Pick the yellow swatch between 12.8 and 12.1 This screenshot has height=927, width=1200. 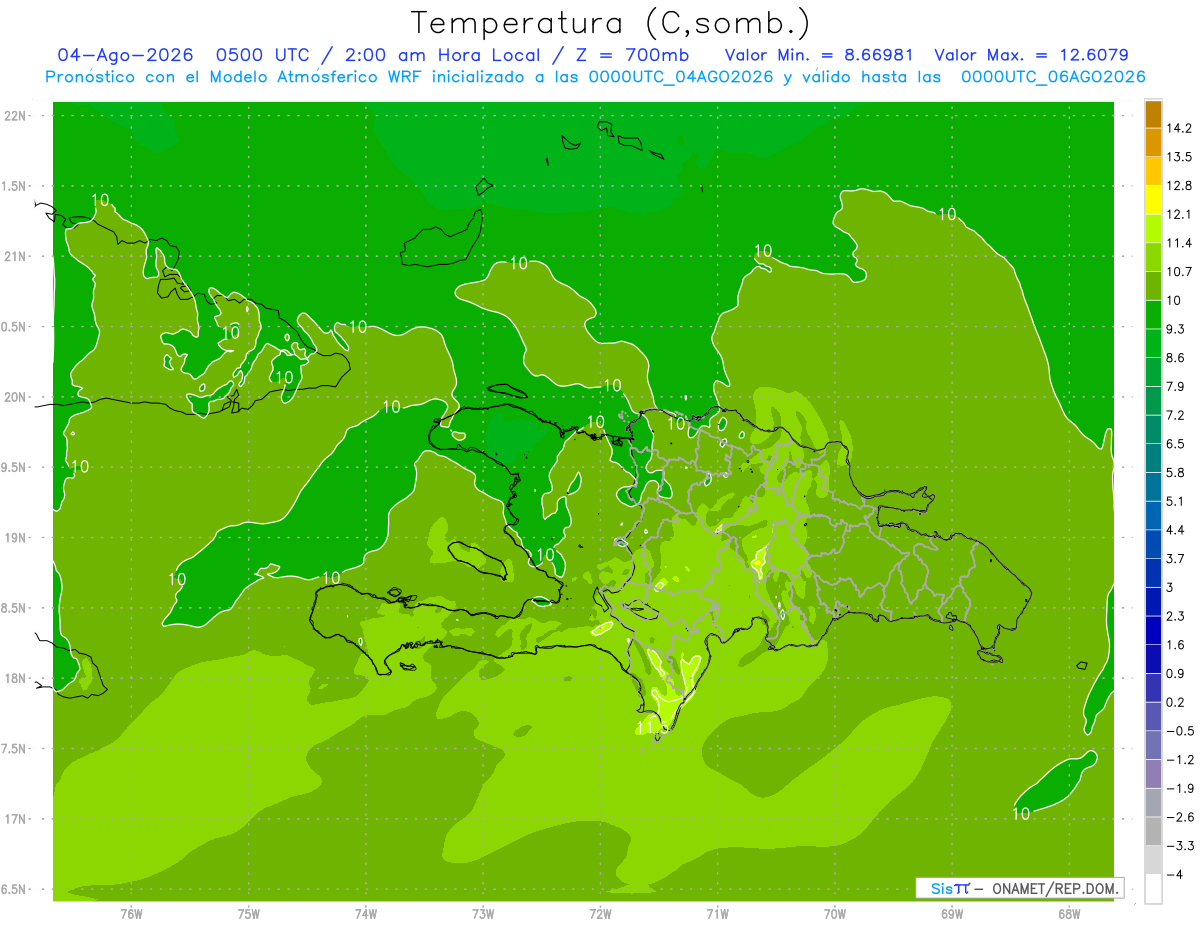1153,200
